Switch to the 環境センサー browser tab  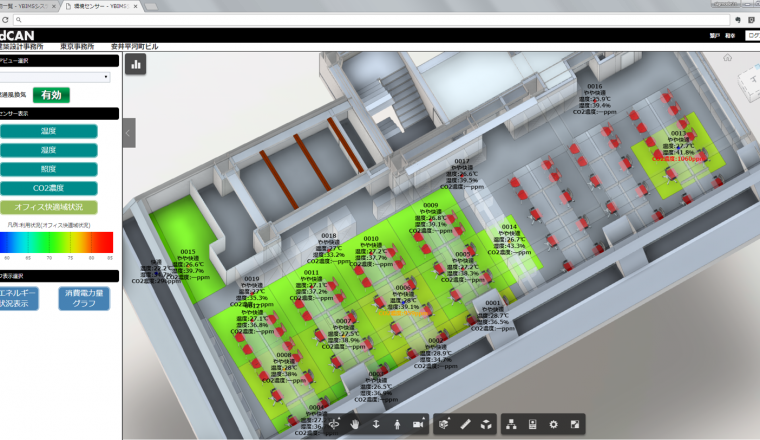click(x=98, y=6)
